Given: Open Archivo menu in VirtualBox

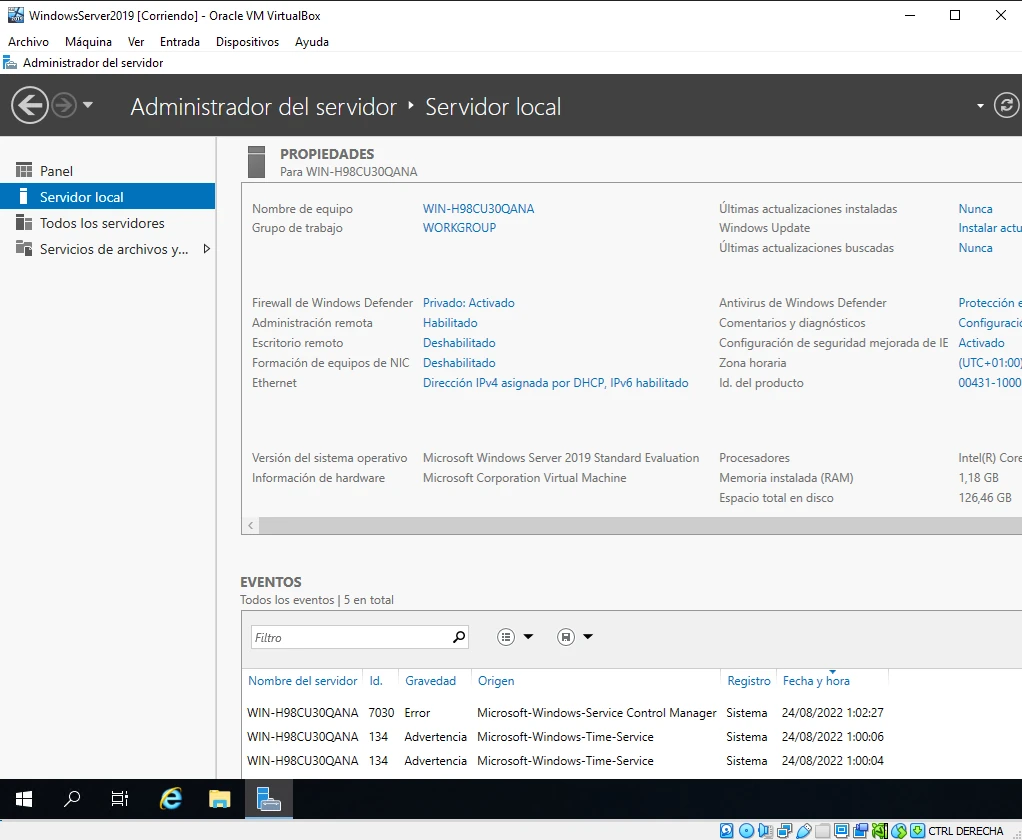Looking at the screenshot, I should click(28, 42).
